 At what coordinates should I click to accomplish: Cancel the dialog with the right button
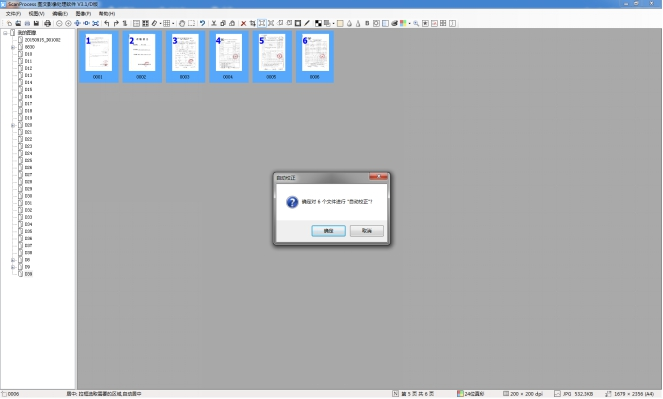click(367, 231)
